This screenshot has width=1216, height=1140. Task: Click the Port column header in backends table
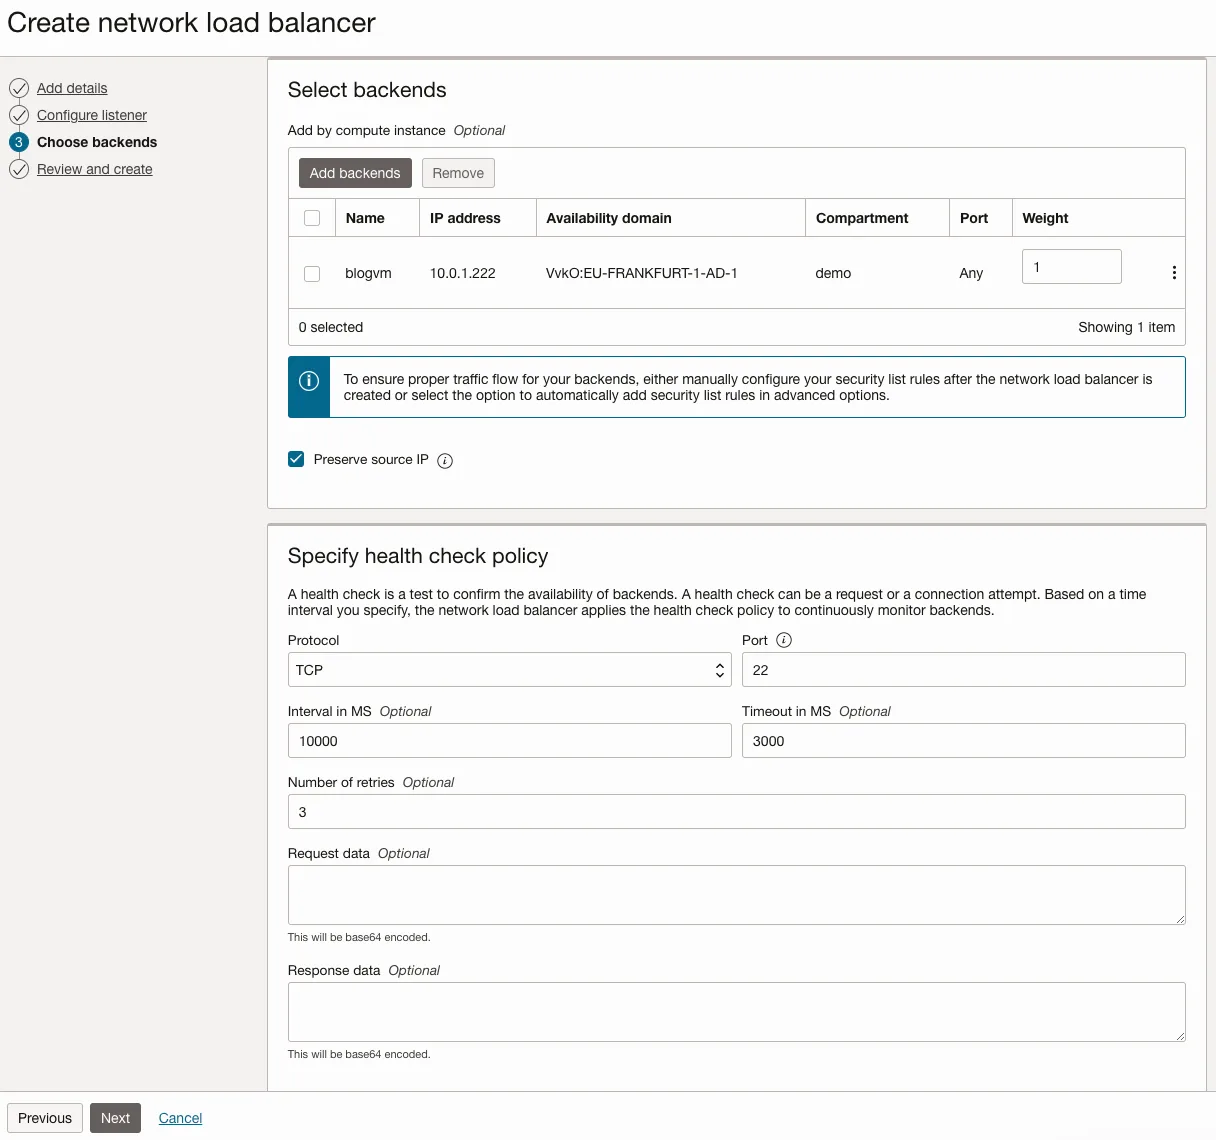974,218
